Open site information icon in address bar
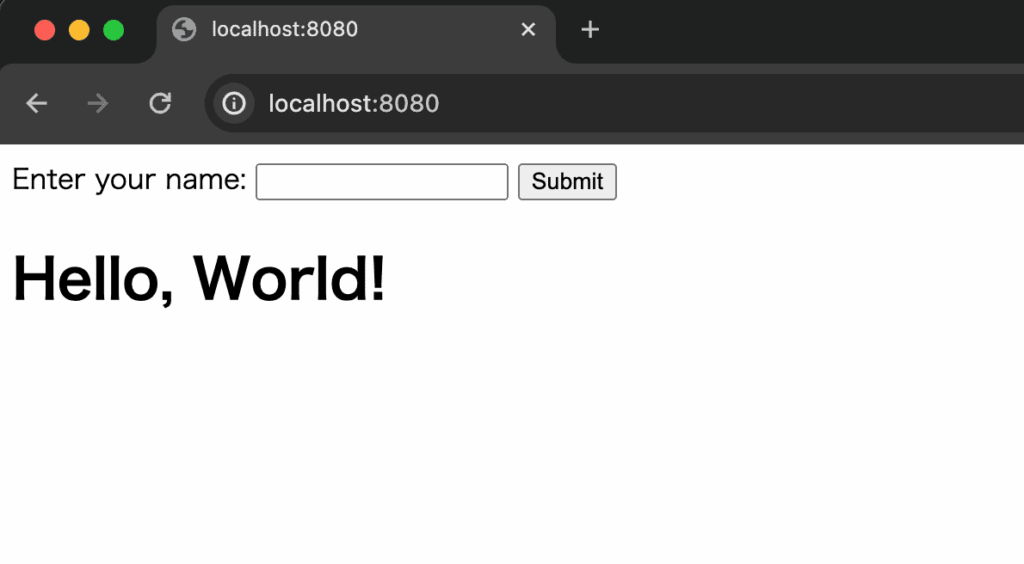The width and height of the screenshot is (1024, 564). tap(234, 103)
